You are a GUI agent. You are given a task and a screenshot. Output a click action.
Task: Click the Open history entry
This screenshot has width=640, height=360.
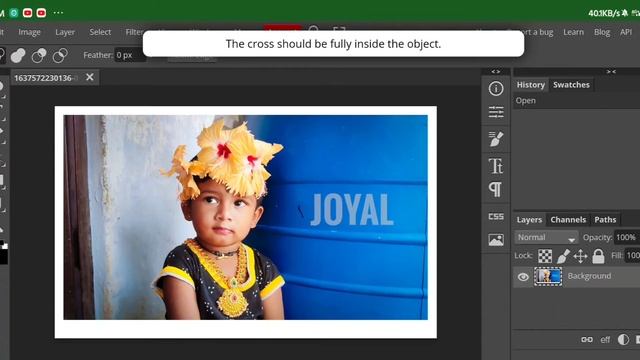click(x=526, y=101)
